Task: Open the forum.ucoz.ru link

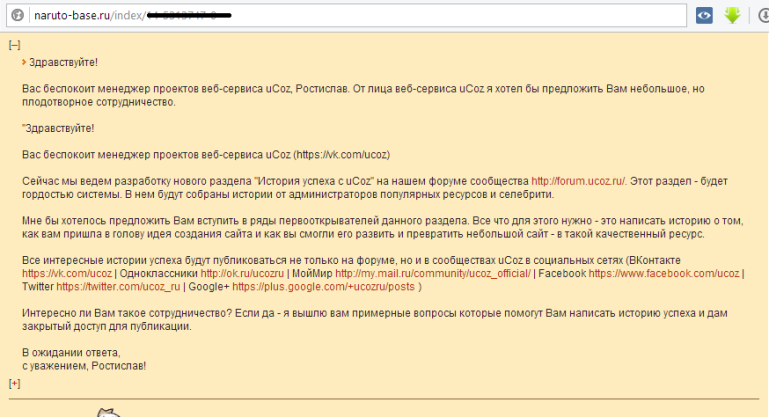Action: coord(579,181)
